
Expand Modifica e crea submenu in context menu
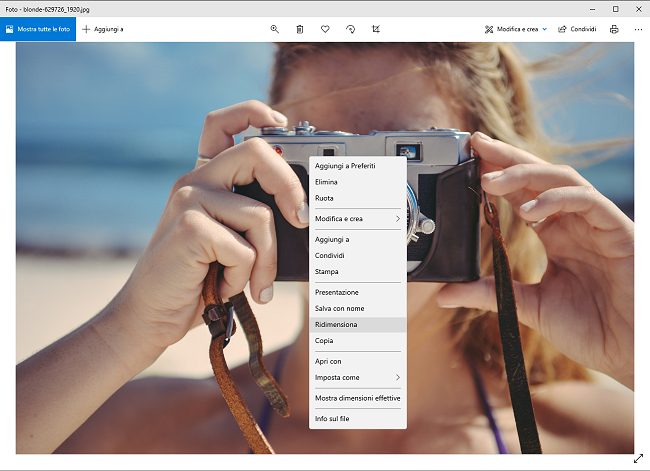(x=357, y=218)
